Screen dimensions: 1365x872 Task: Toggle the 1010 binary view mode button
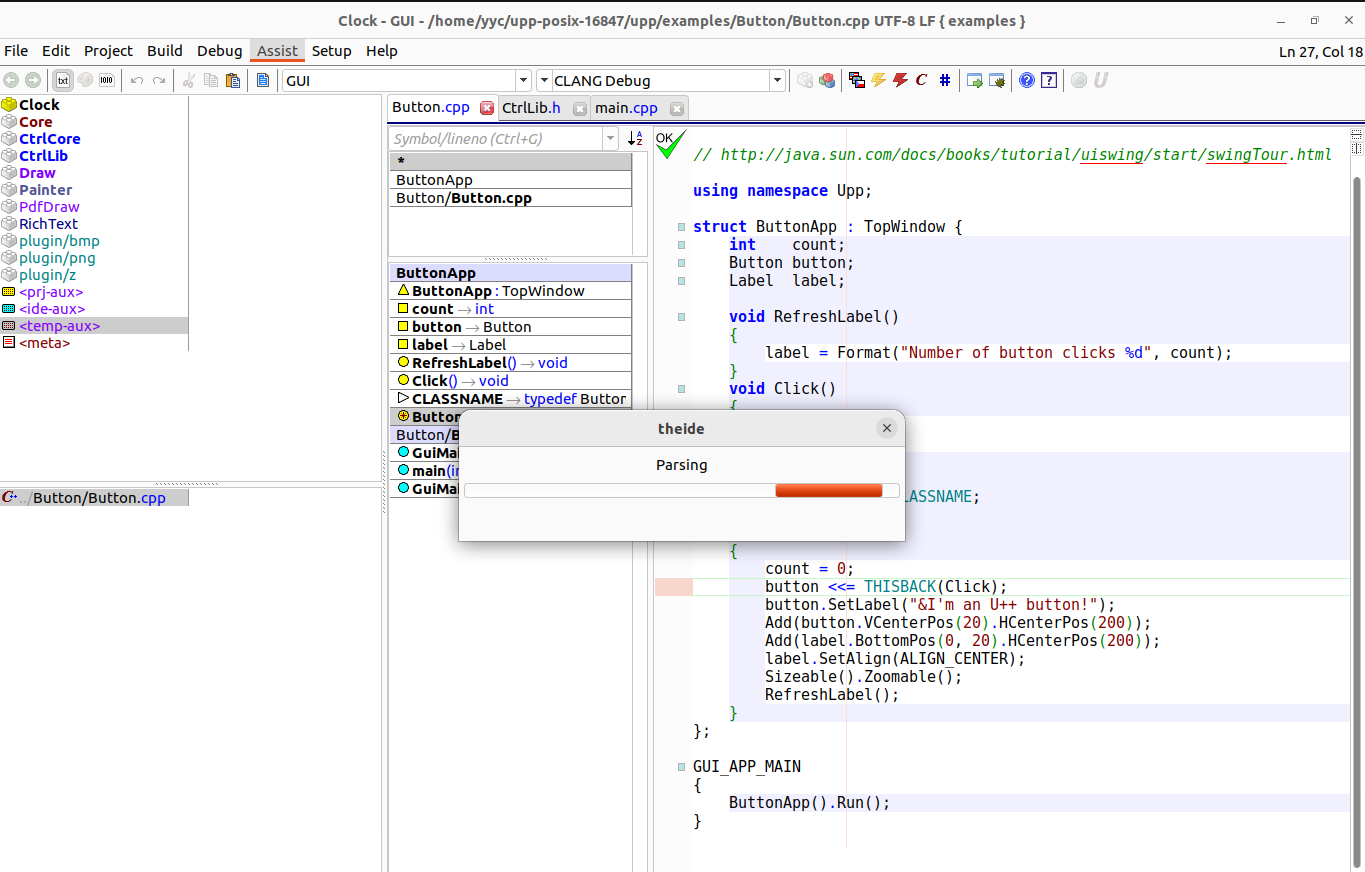107,81
